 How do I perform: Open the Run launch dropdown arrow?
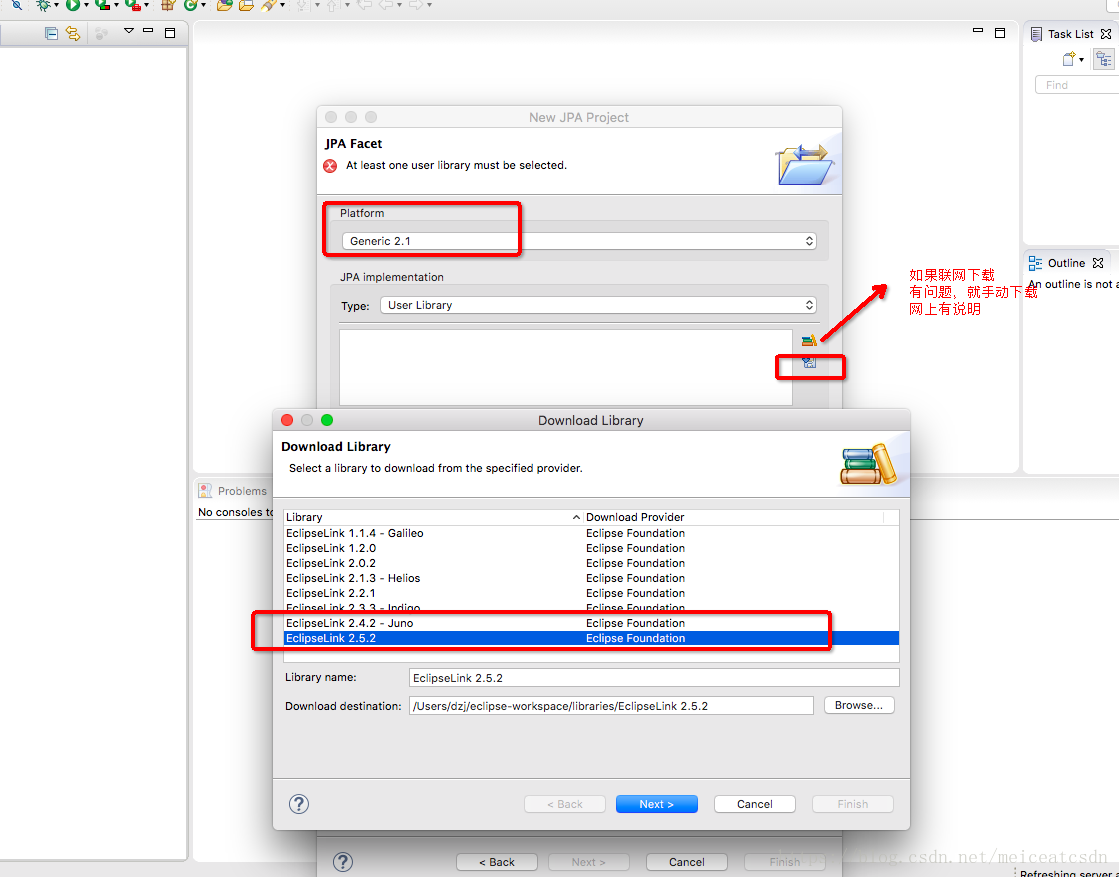pyautogui.click(x=86, y=6)
